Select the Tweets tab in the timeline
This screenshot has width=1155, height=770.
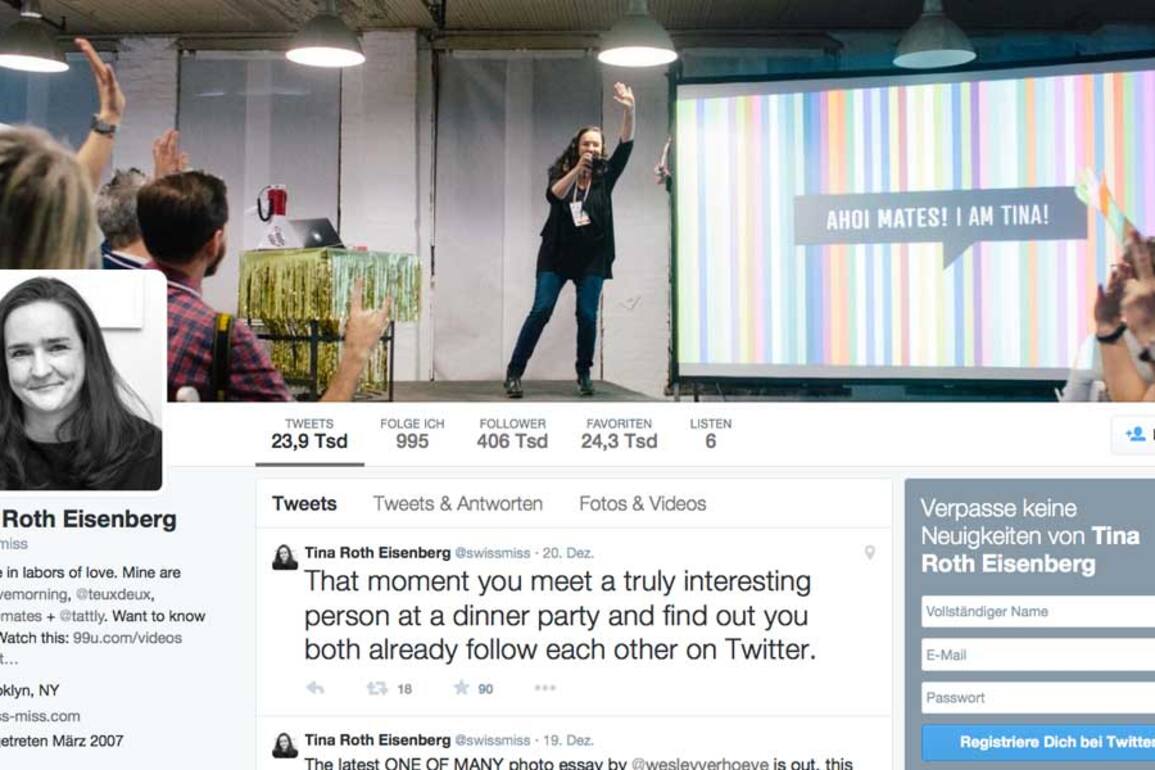(304, 503)
